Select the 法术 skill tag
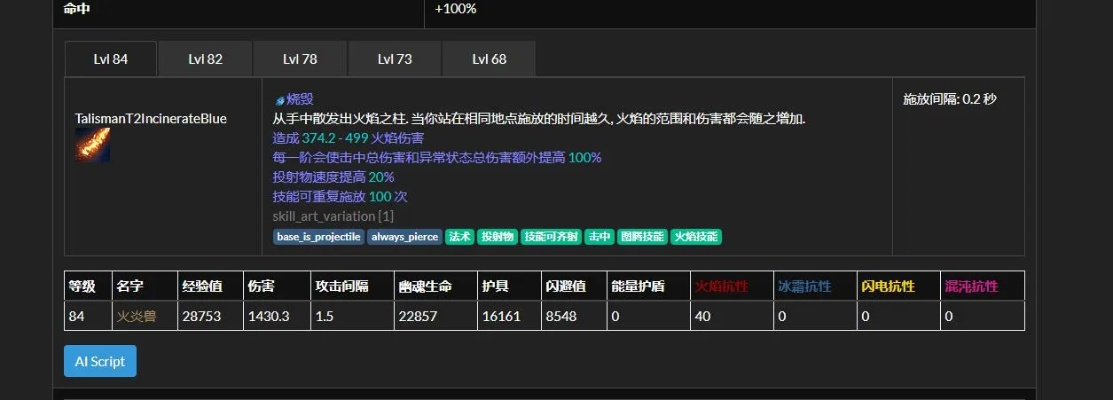 459,237
